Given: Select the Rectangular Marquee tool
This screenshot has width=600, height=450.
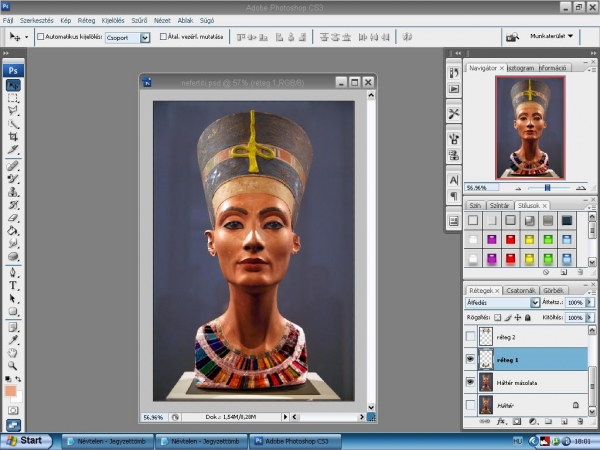Looking at the screenshot, I should [x=13, y=98].
